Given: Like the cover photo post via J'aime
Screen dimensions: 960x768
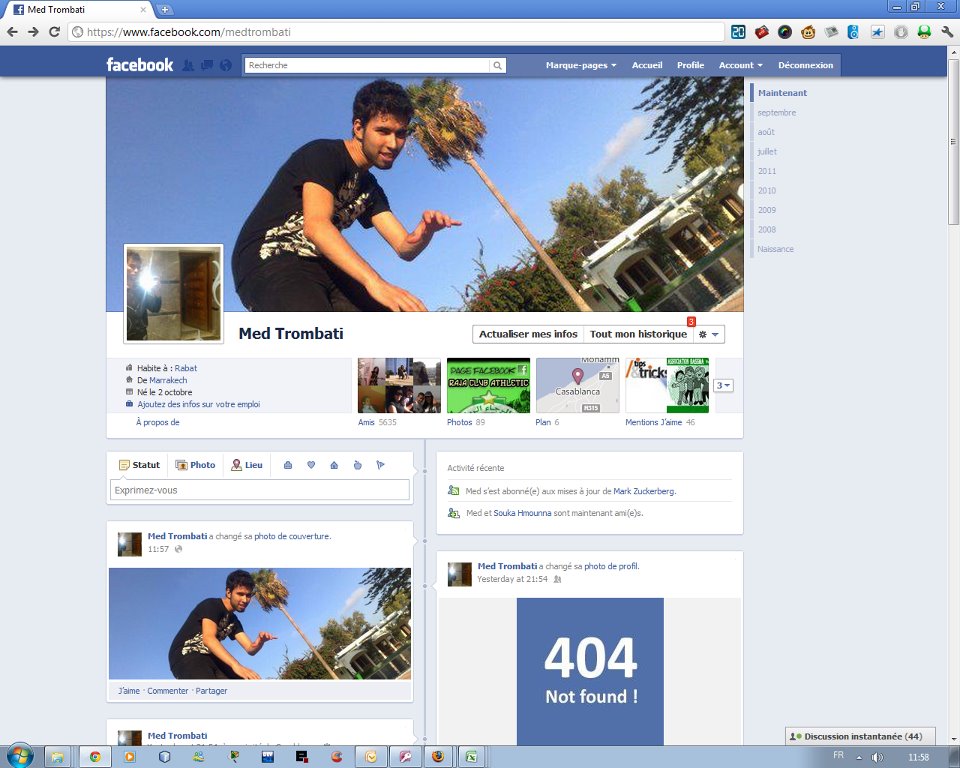Looking at the screenshot, I should [128, 690].
